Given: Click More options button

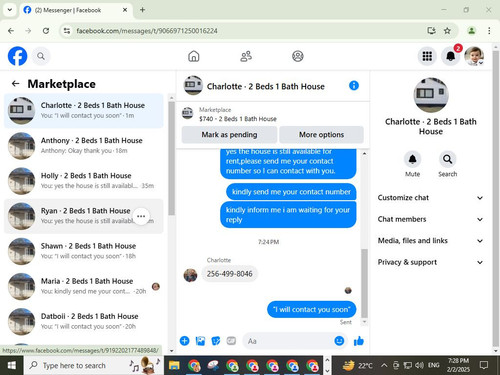Looking at the screenshot, I should coord(321,135).
